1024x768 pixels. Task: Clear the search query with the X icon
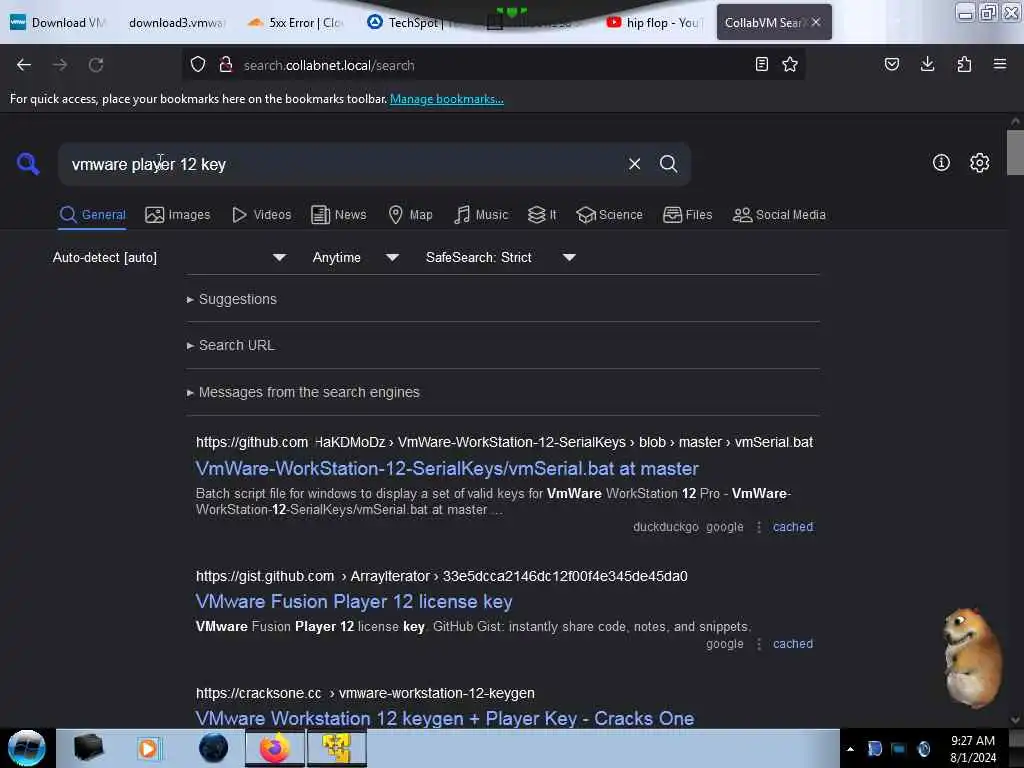[634, 164]
